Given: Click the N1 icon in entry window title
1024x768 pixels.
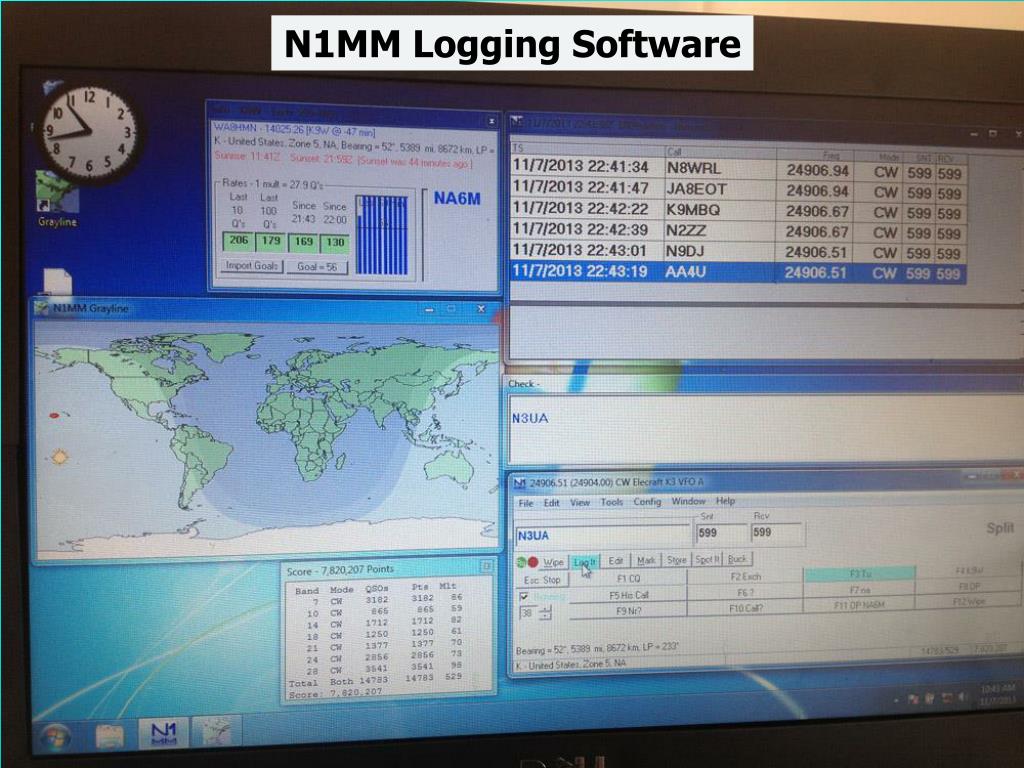Looking at the screenshot, I should [x=519, y=483].
